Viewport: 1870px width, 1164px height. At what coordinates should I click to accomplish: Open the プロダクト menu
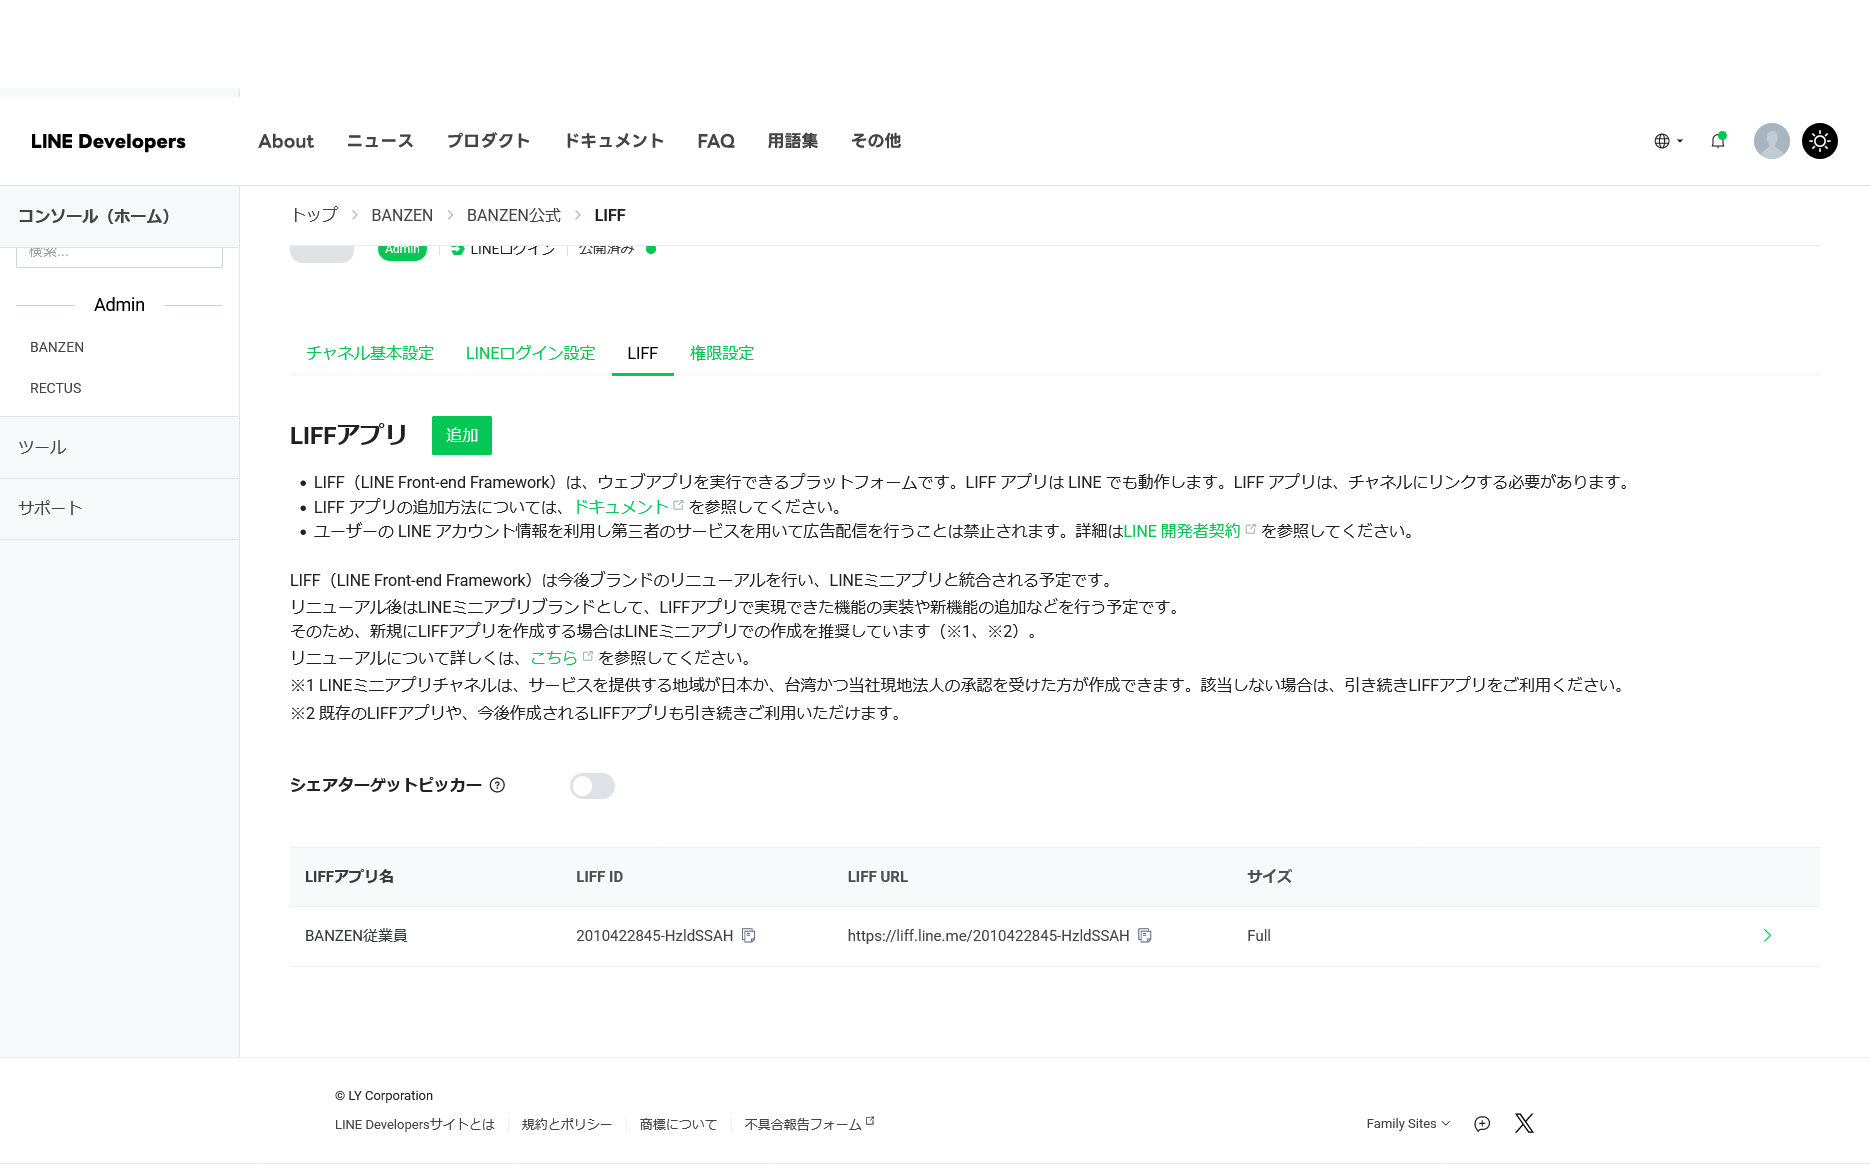pos(488,141)
